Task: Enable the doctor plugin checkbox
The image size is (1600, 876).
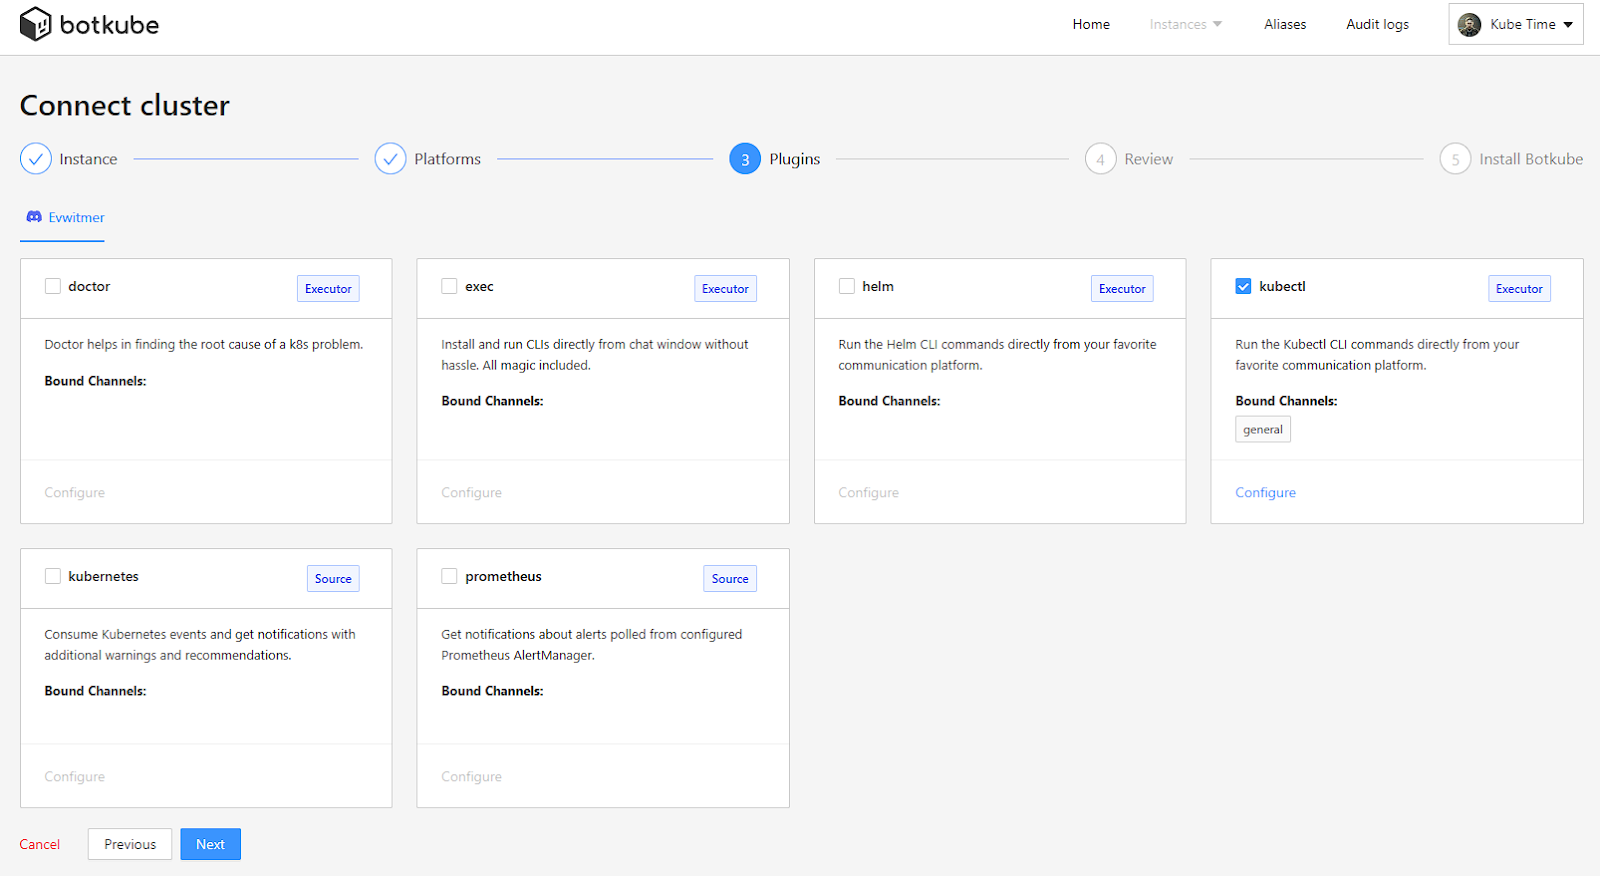Action: [x=53, y=286]
